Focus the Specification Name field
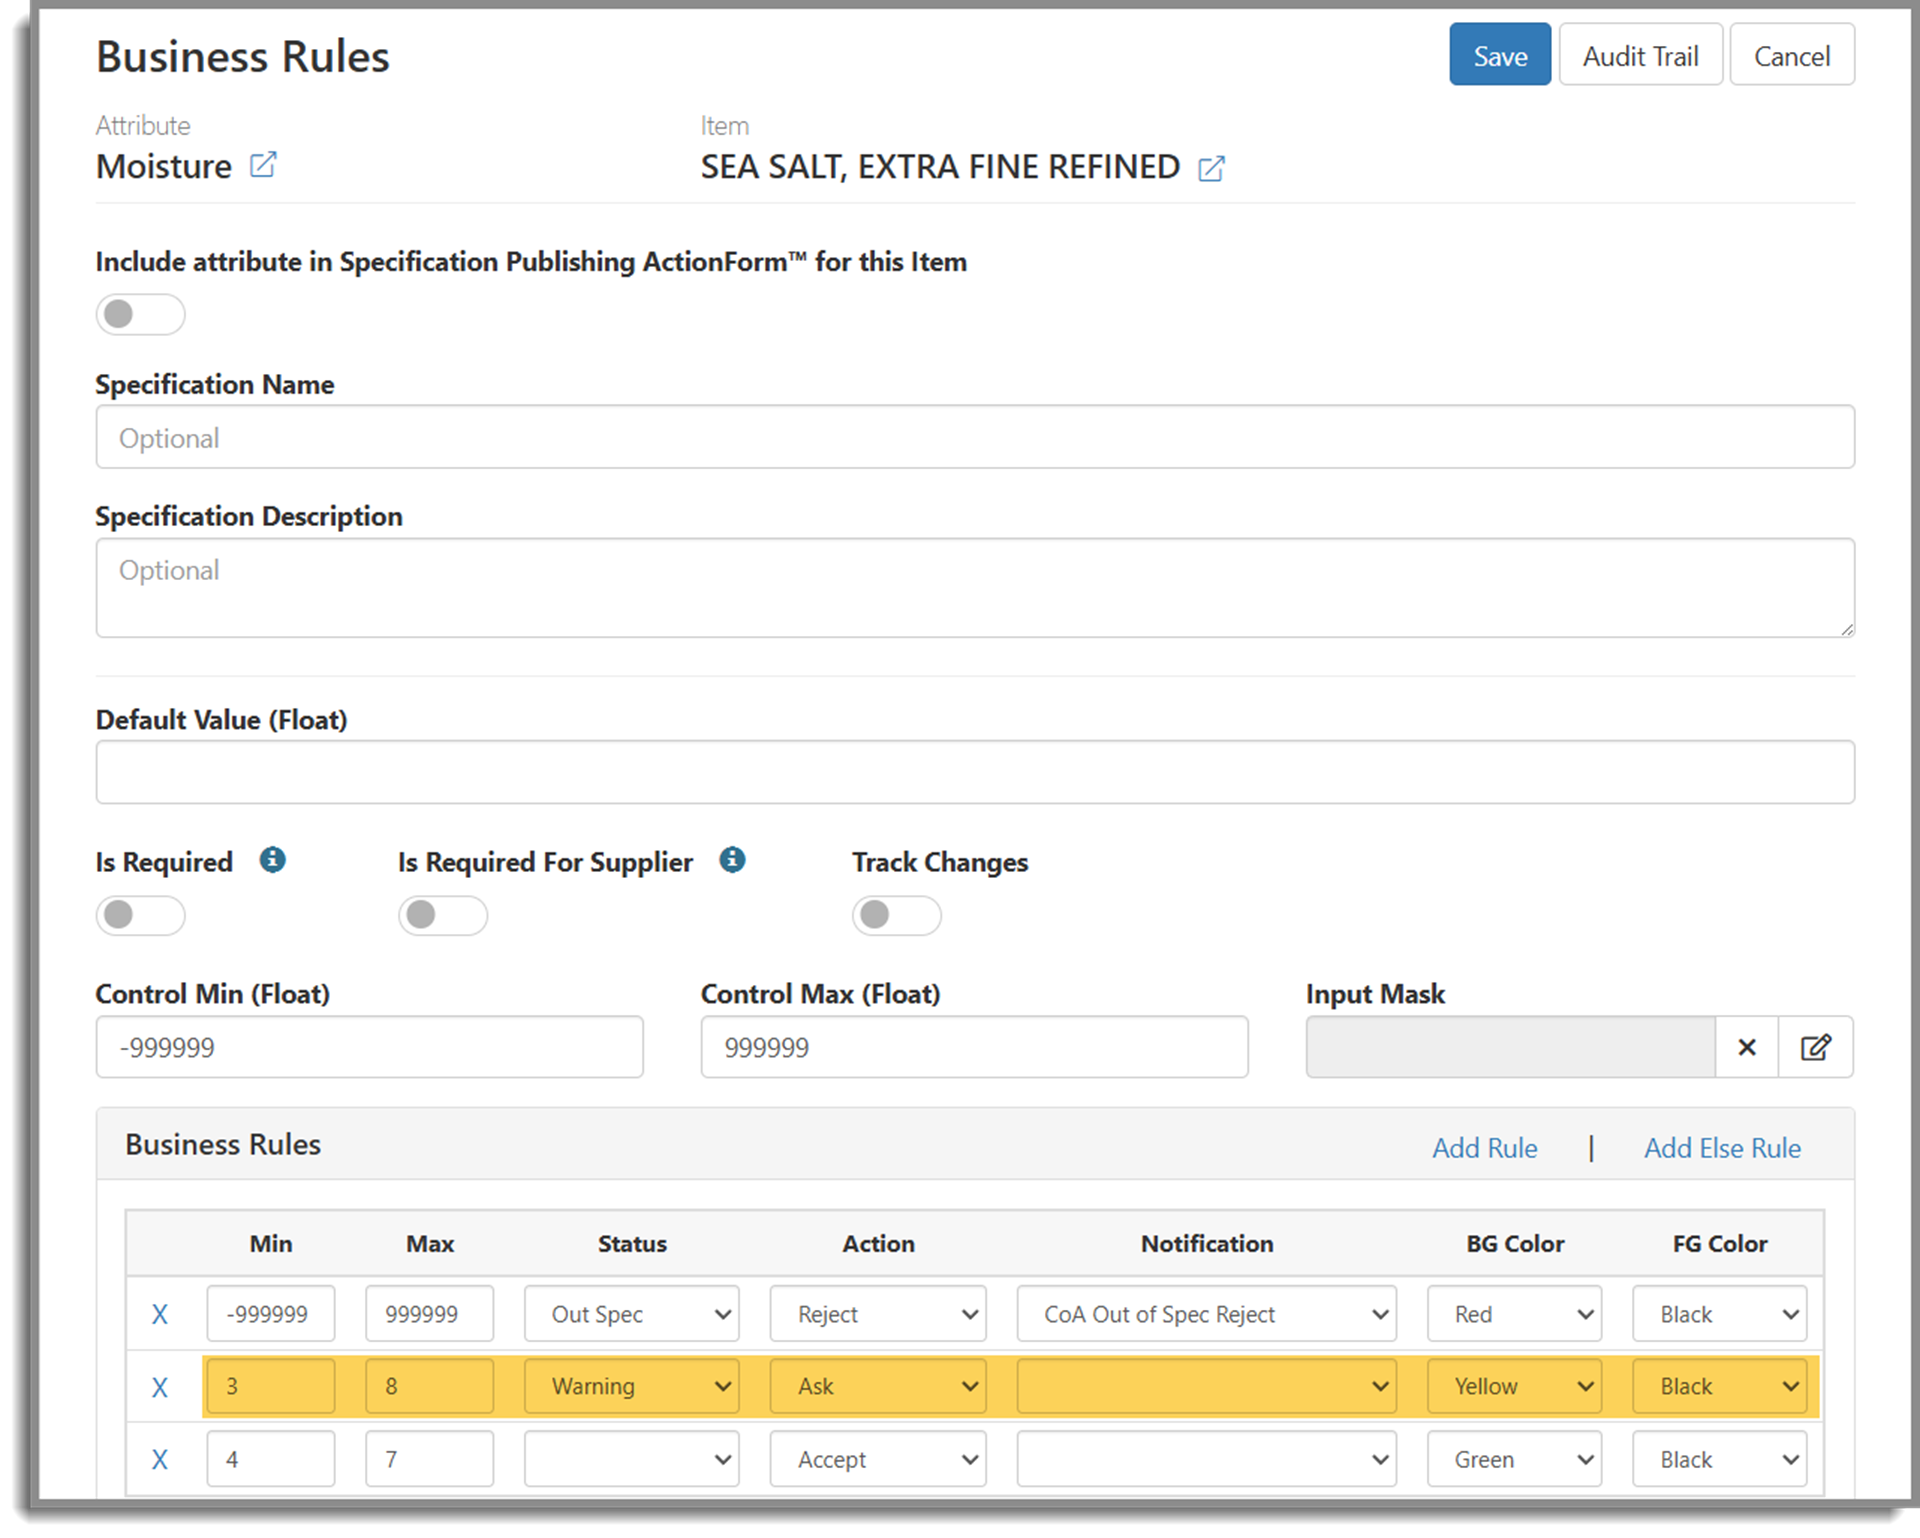Screen dimensions: 1920x1538 (975, 437)
